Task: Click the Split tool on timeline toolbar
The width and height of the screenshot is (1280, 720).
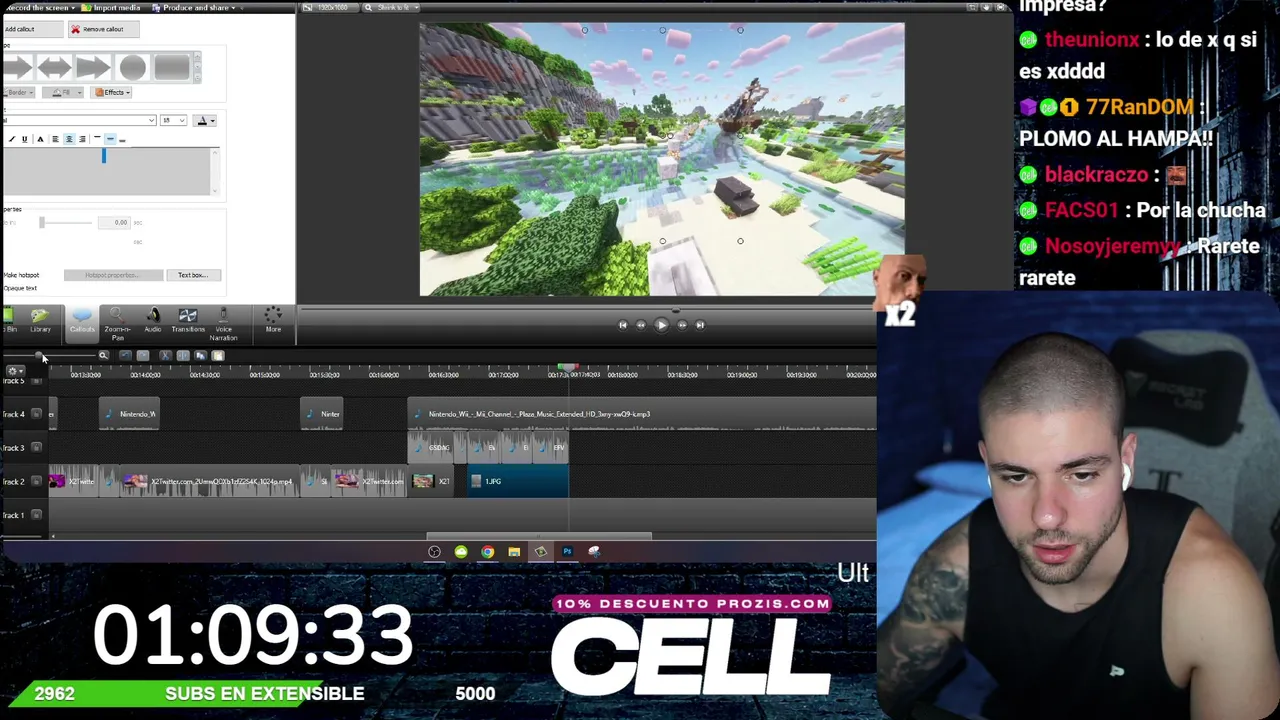Action: click(x=182, y=355)
